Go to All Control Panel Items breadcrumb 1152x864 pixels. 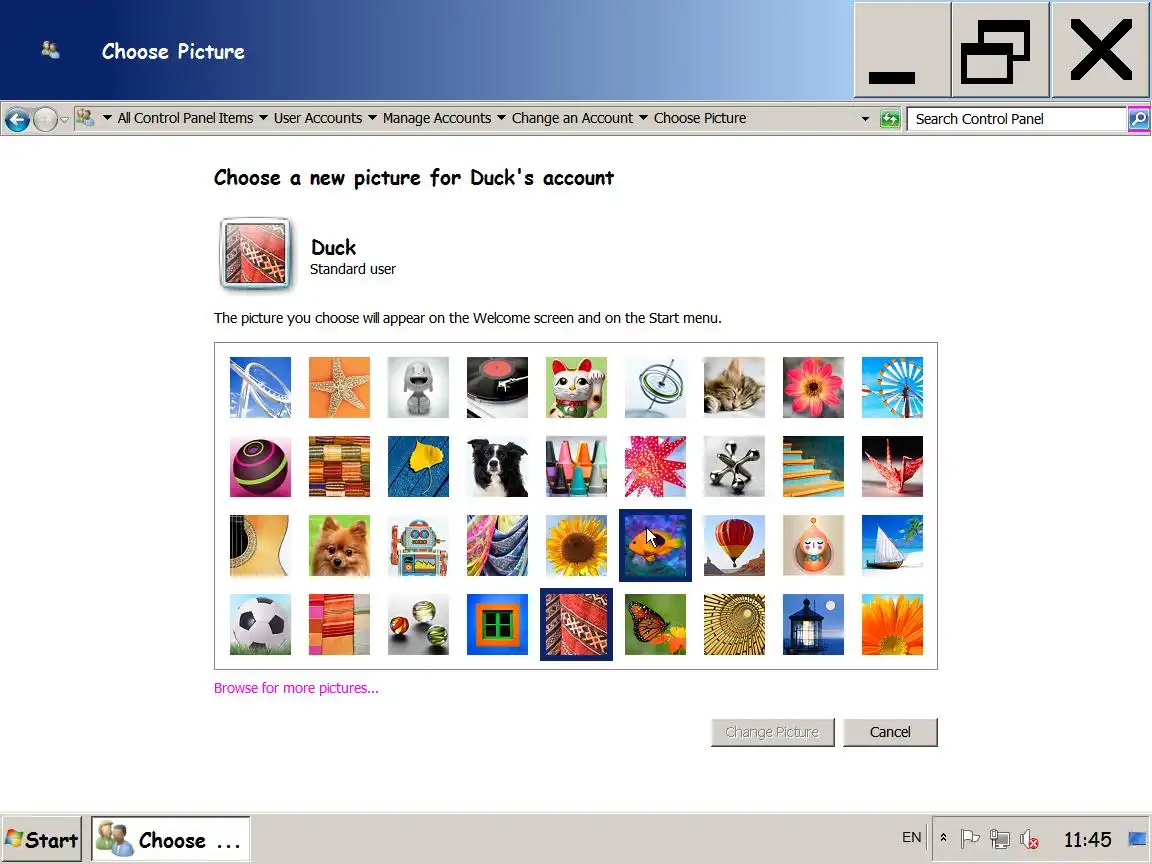tap(185, 118)
